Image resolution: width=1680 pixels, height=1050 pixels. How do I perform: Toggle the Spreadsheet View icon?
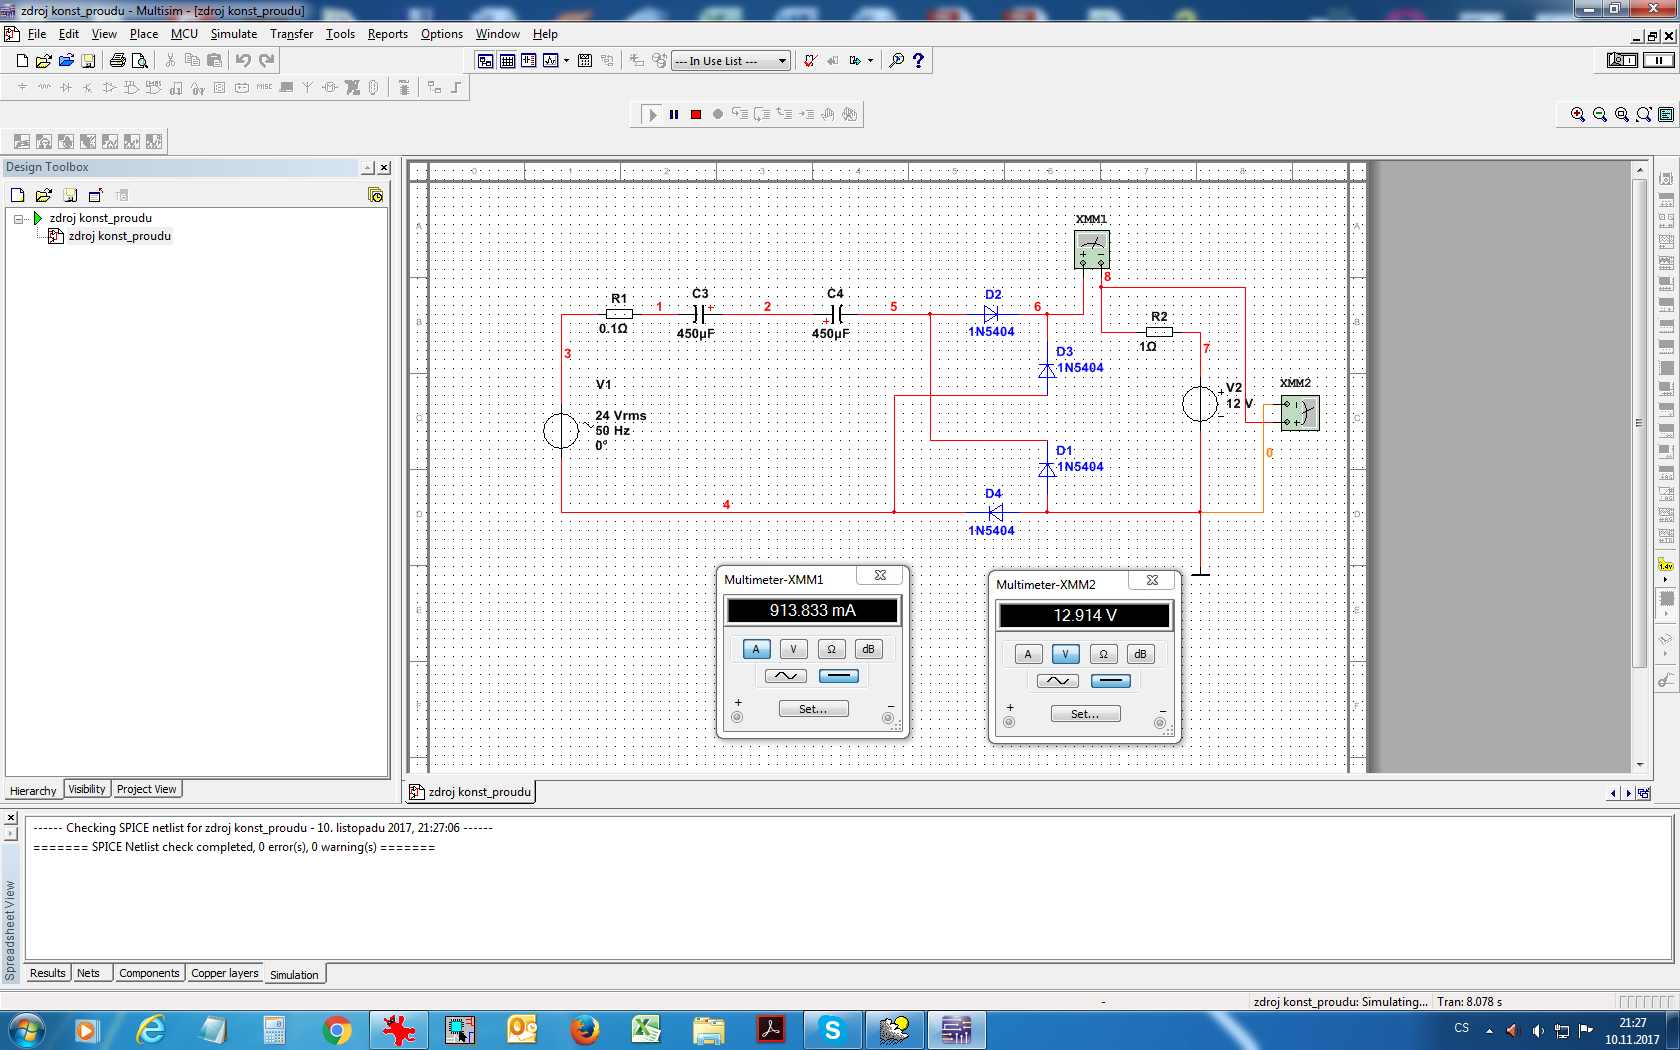point(507,61)
